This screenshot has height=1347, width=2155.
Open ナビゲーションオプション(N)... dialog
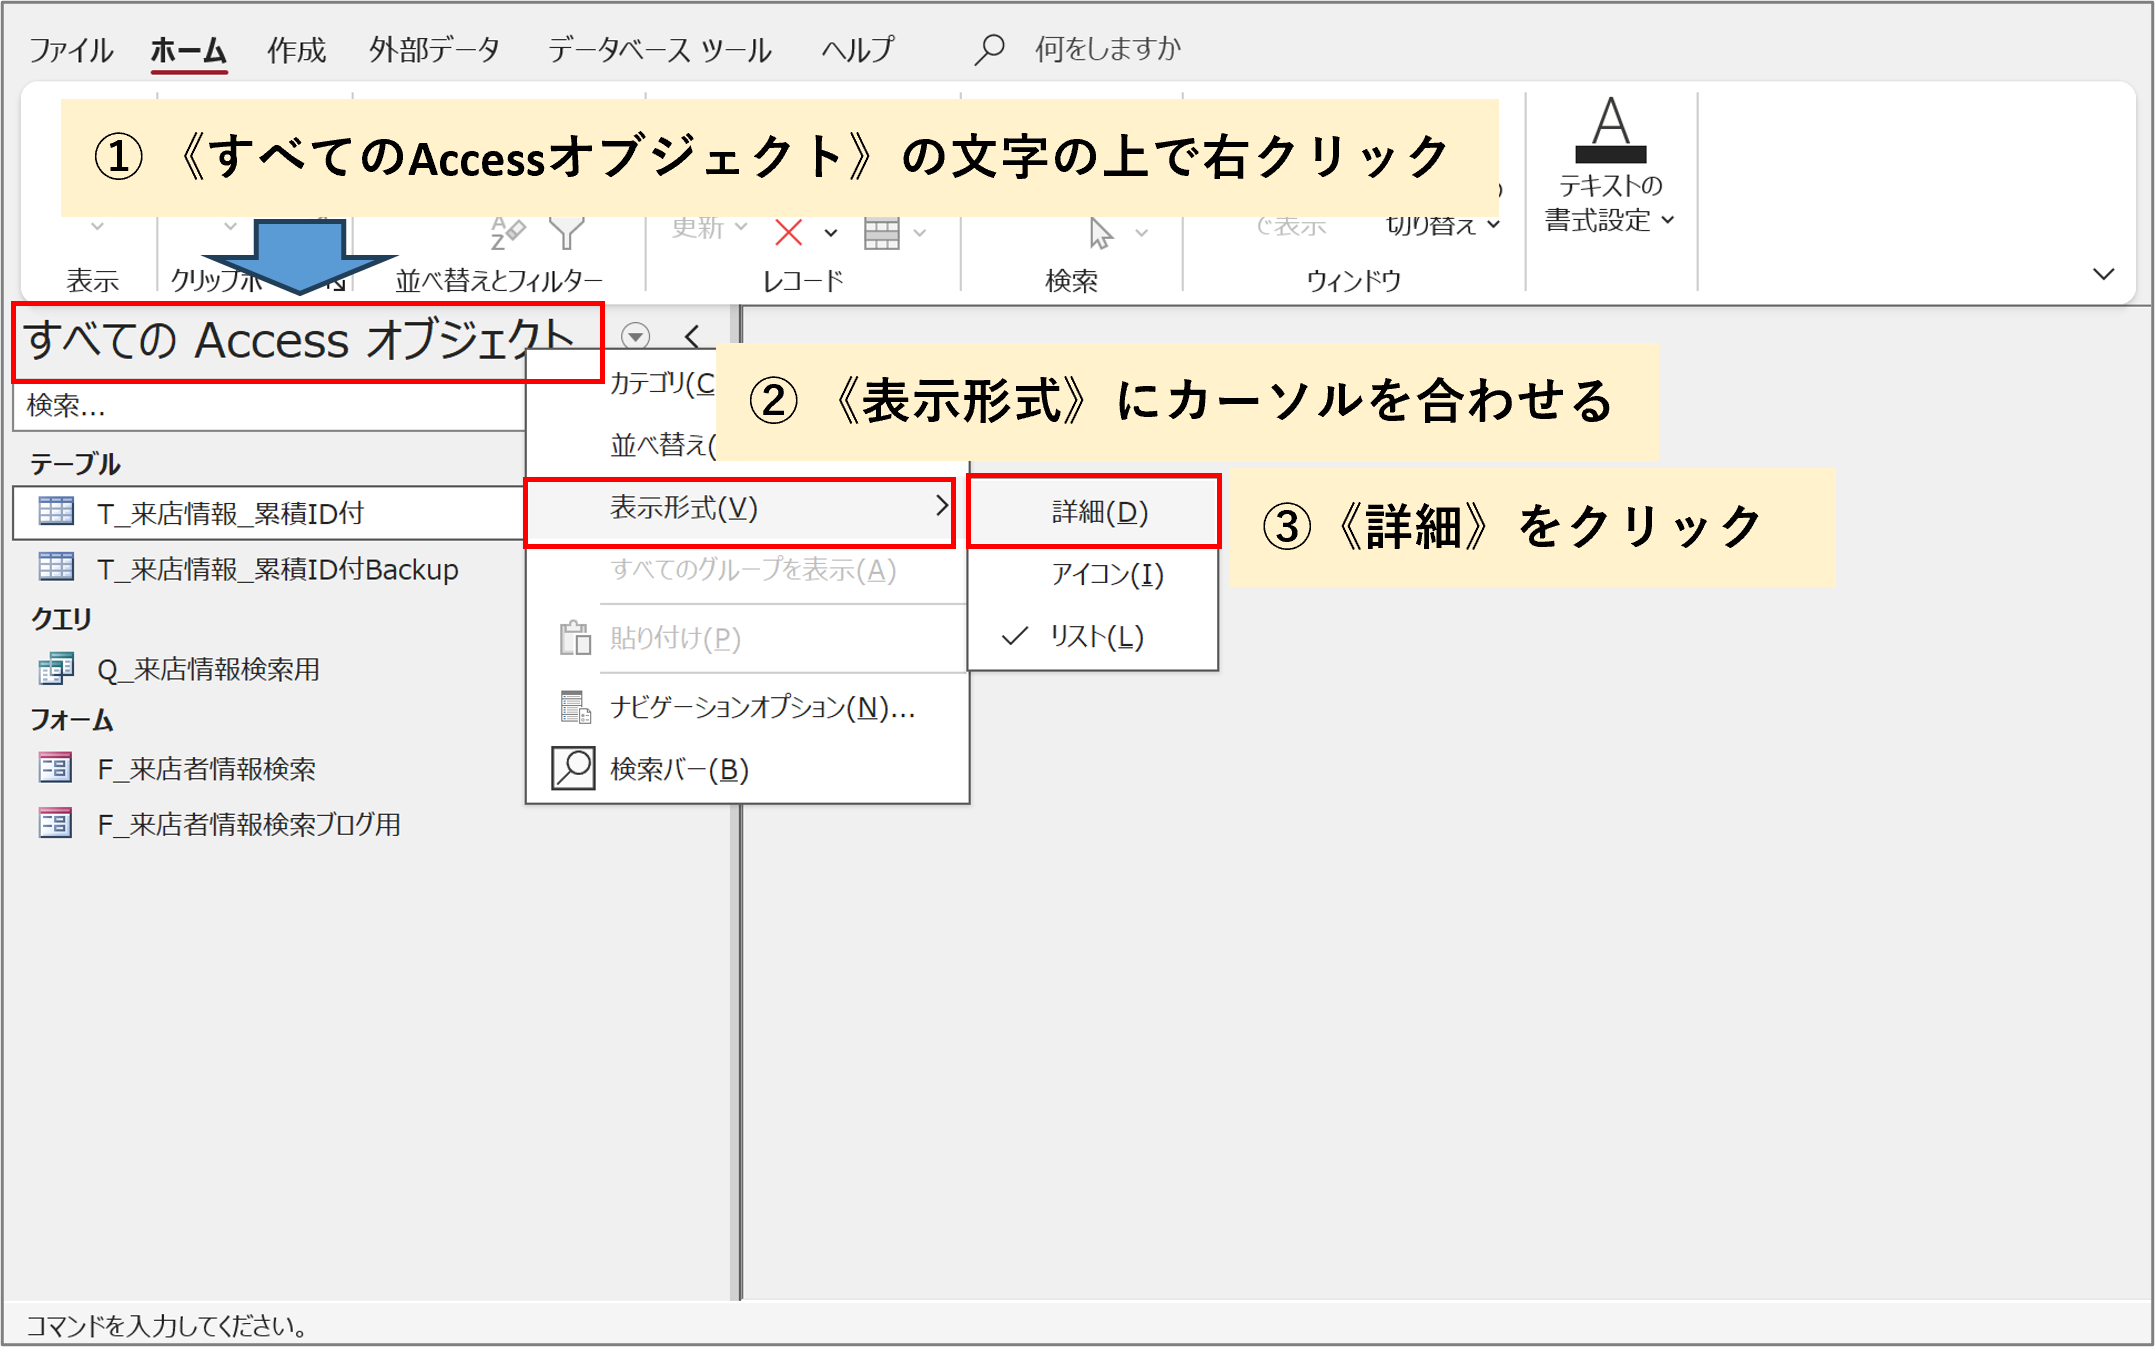[x=762, y=708]
